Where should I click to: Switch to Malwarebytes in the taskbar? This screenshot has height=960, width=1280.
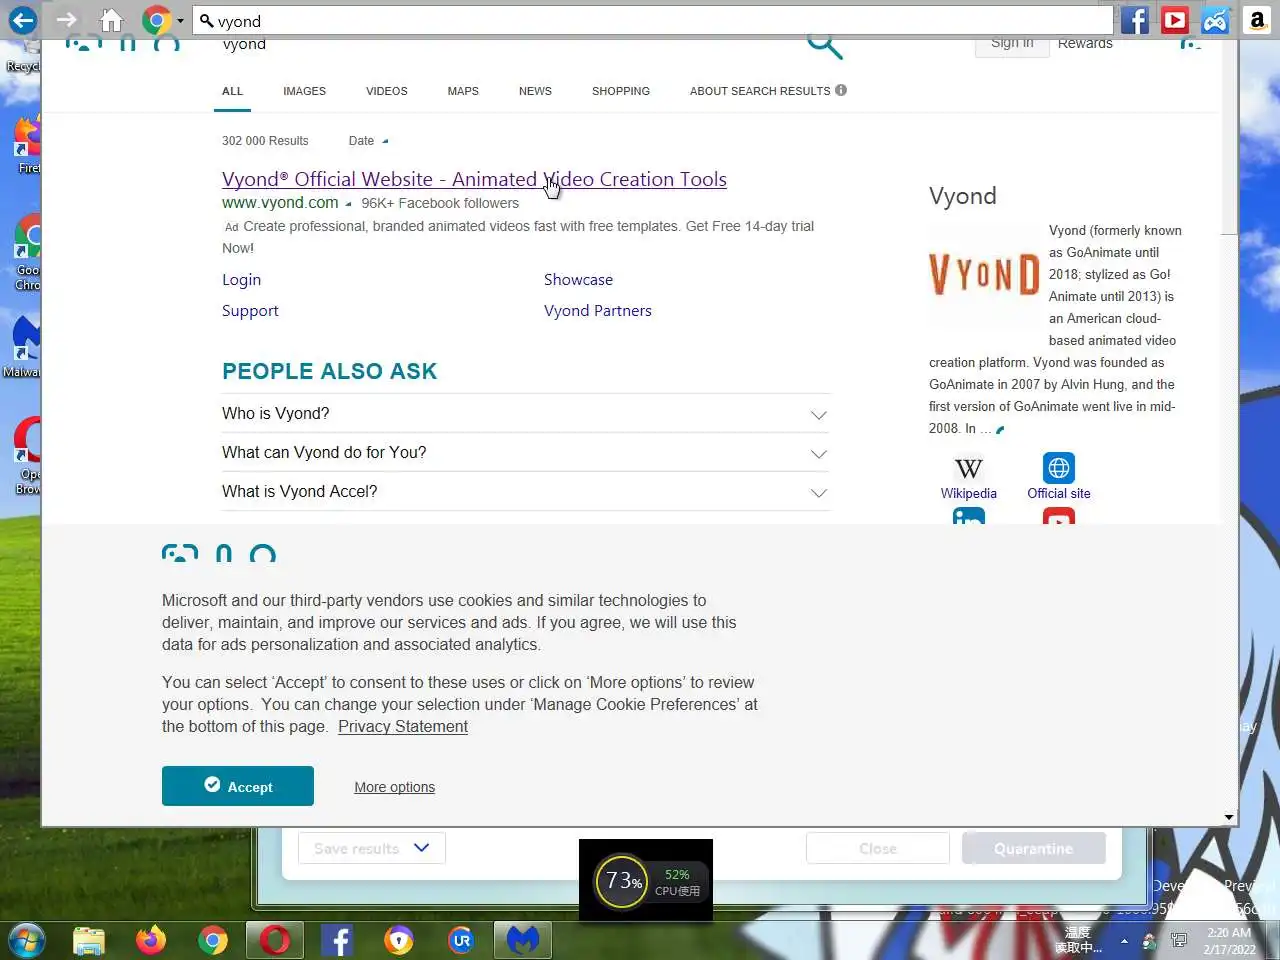click(523, 940)
